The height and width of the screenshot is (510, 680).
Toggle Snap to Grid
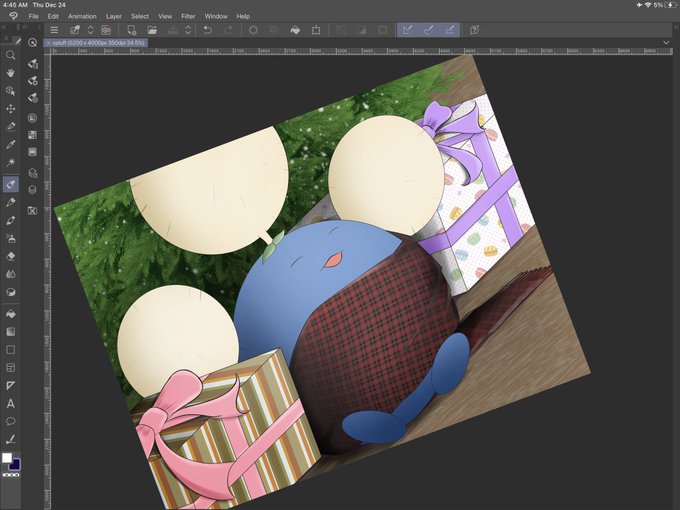(450, 30)
